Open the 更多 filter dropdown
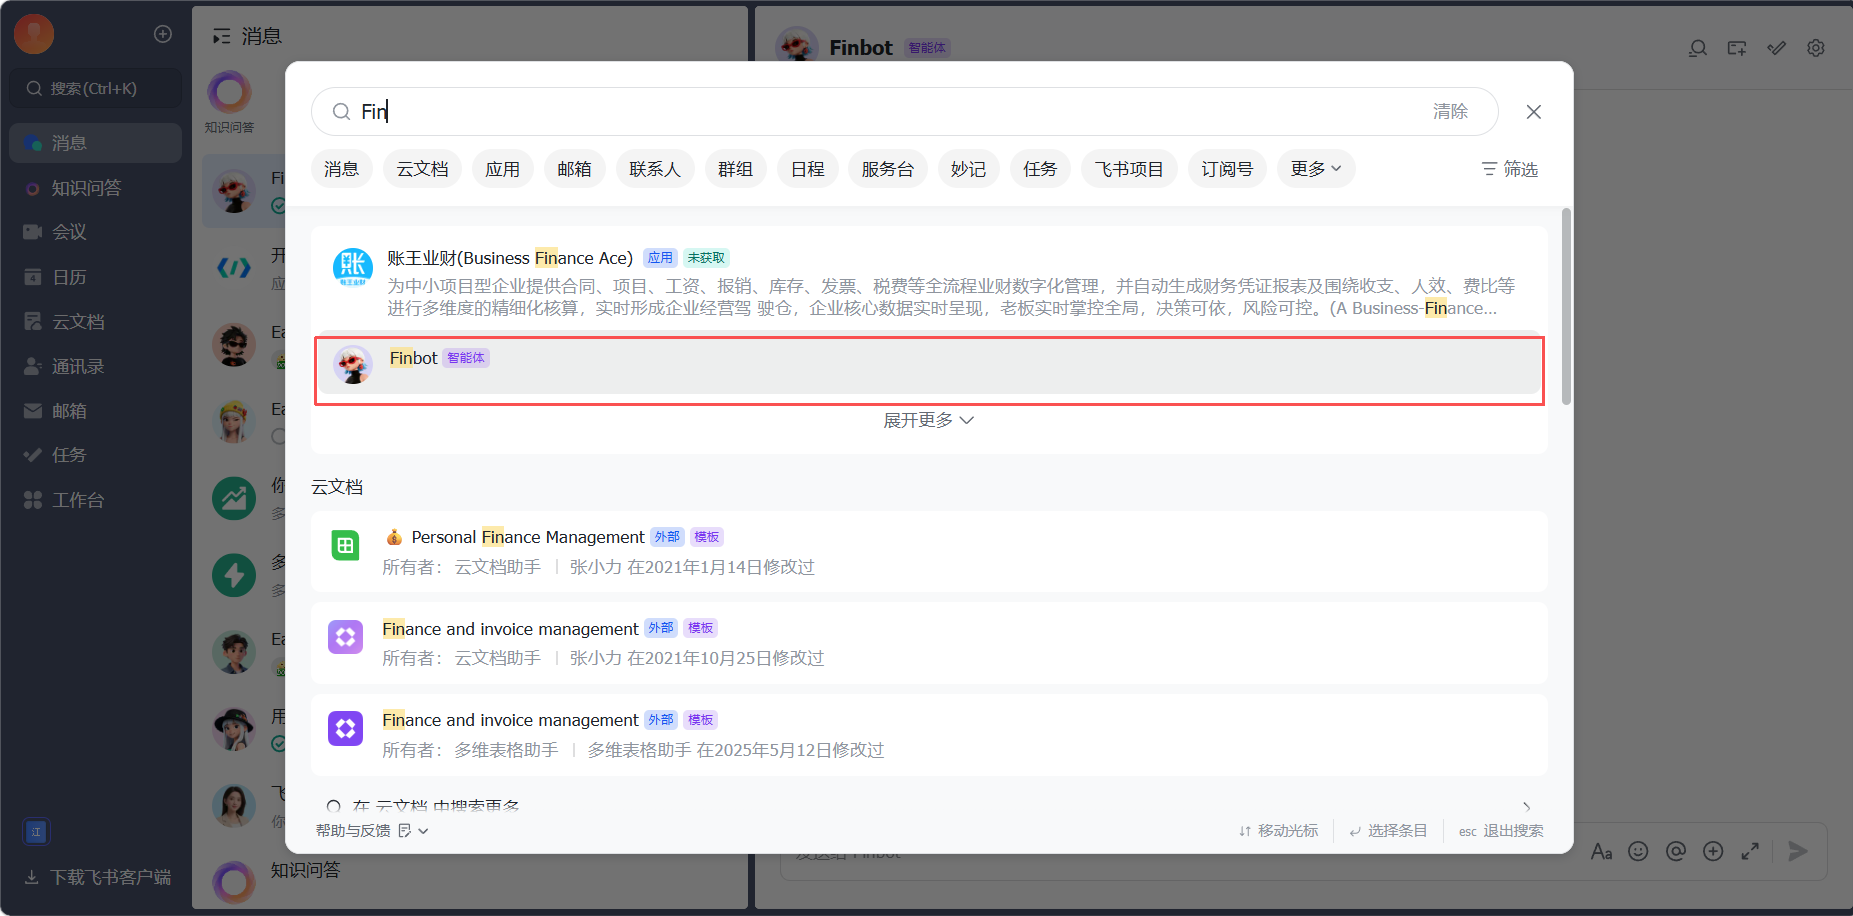 1316,169
